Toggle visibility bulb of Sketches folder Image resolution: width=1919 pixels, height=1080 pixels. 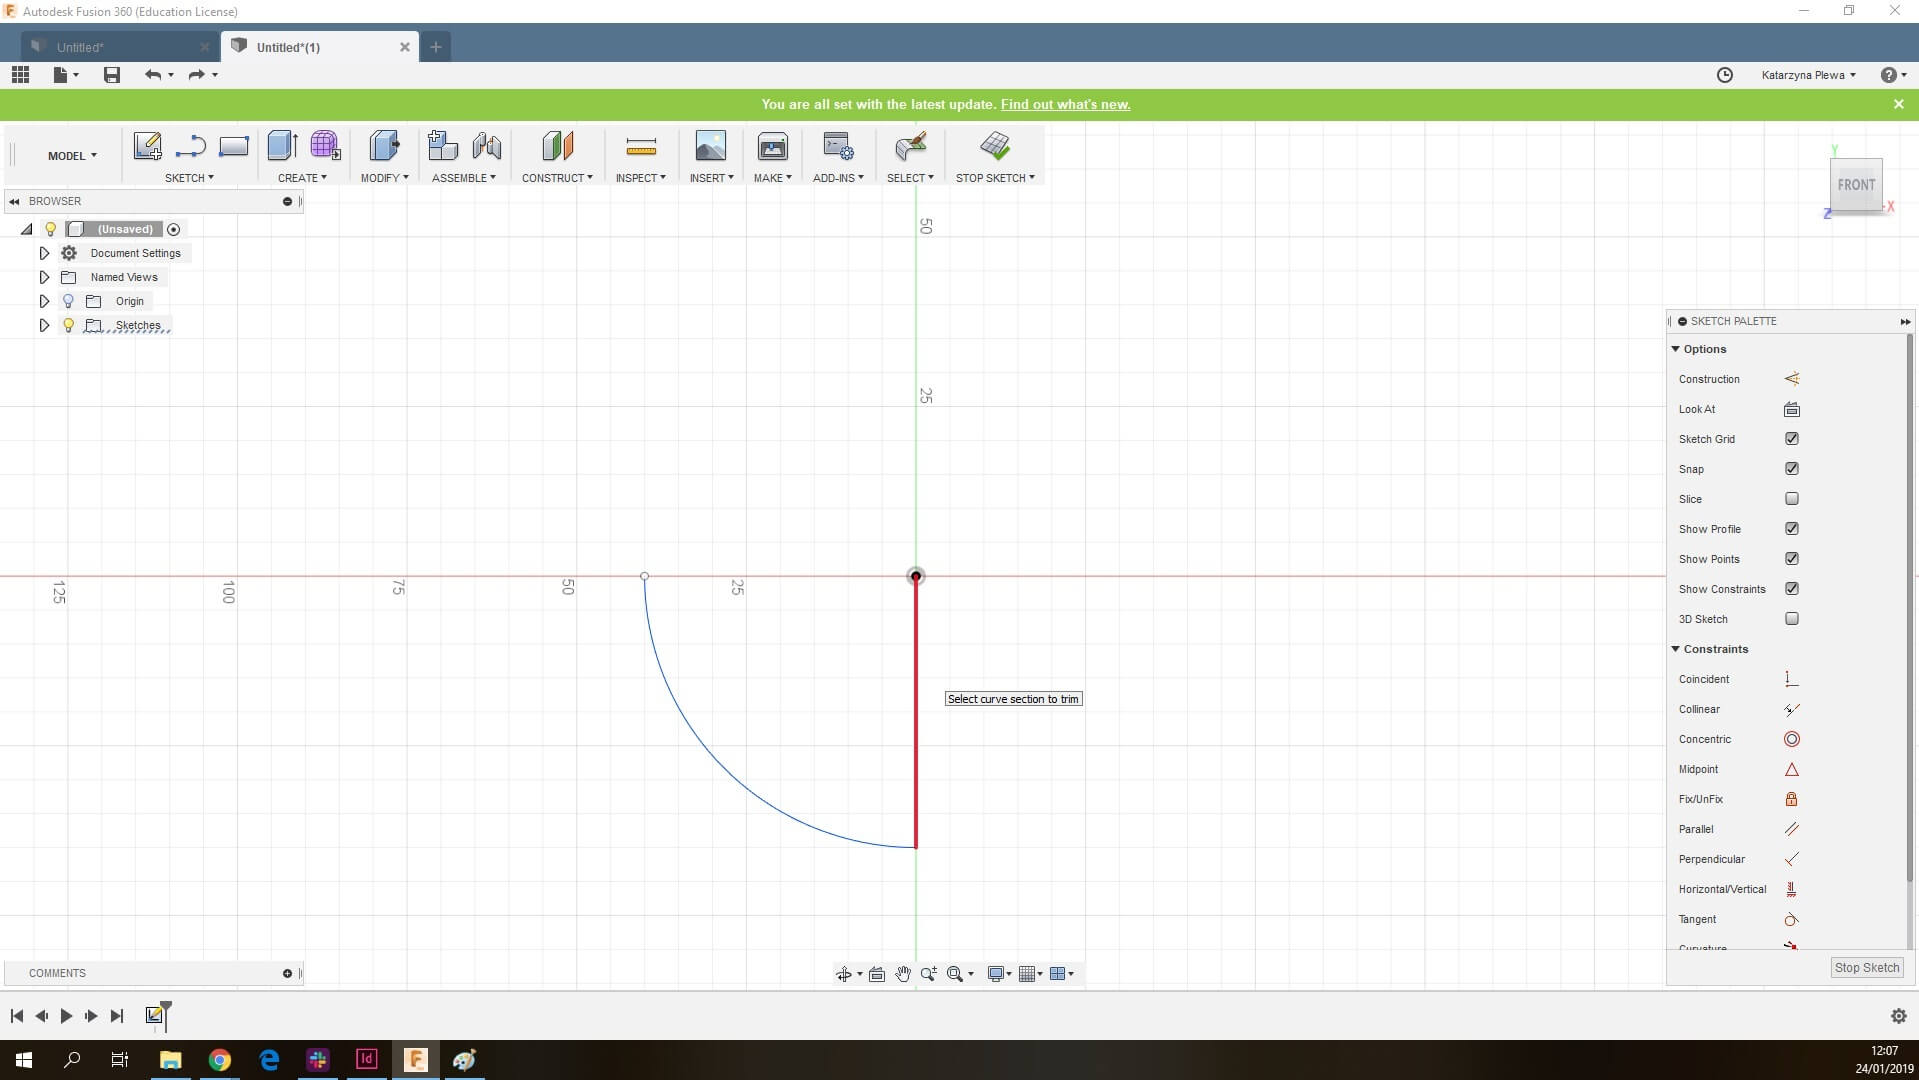[x=68, y=325]
